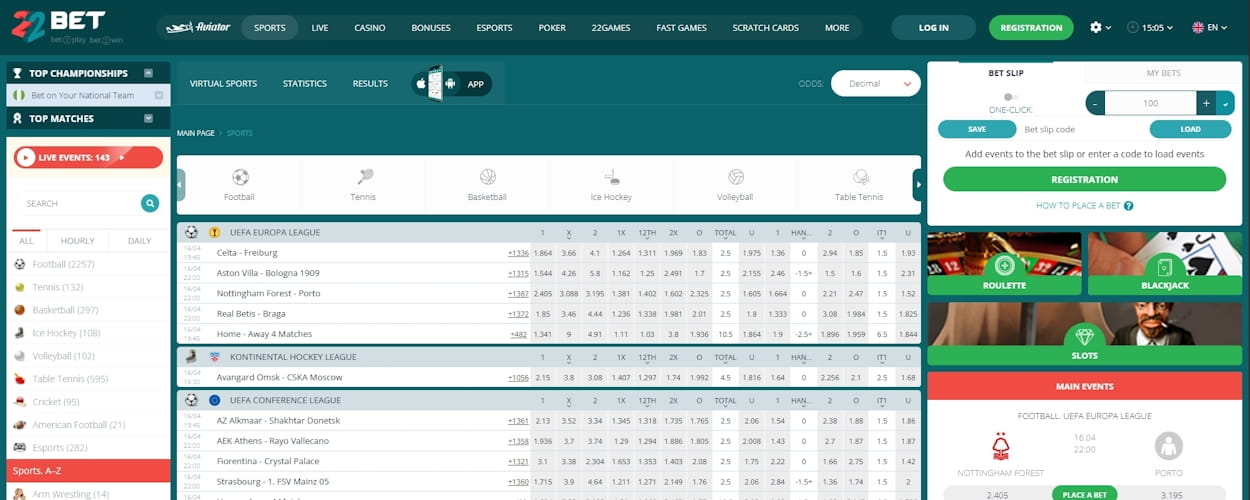This screenshot has width=1250, height=500.
Task: Expand Avangard Omsk - CSKA Moscow +1056 markets
Action: (x=518, y=377)
